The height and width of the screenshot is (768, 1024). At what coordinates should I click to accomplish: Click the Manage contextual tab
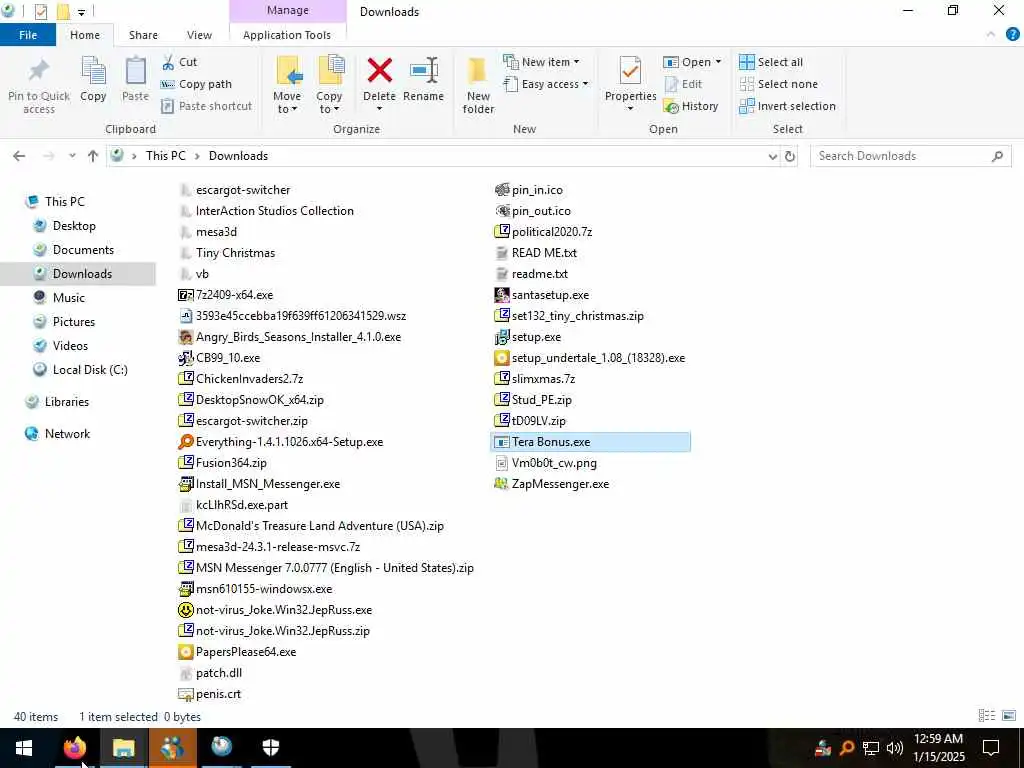(287, 10)
